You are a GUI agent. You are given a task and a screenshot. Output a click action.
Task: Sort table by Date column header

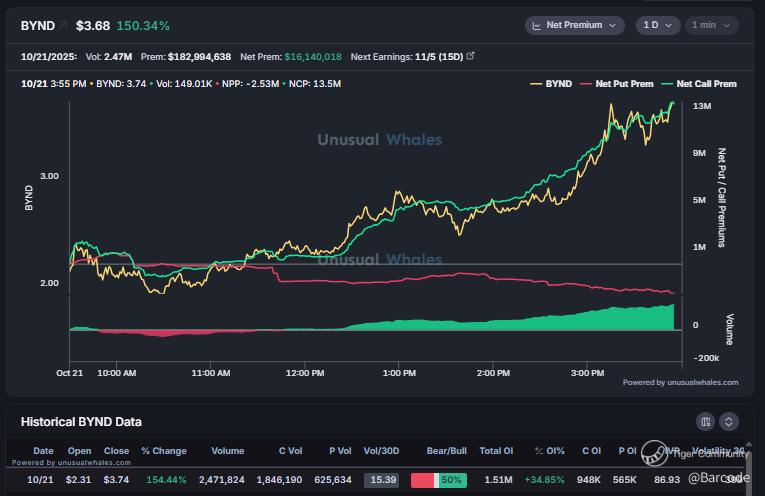tap(43, 451)
